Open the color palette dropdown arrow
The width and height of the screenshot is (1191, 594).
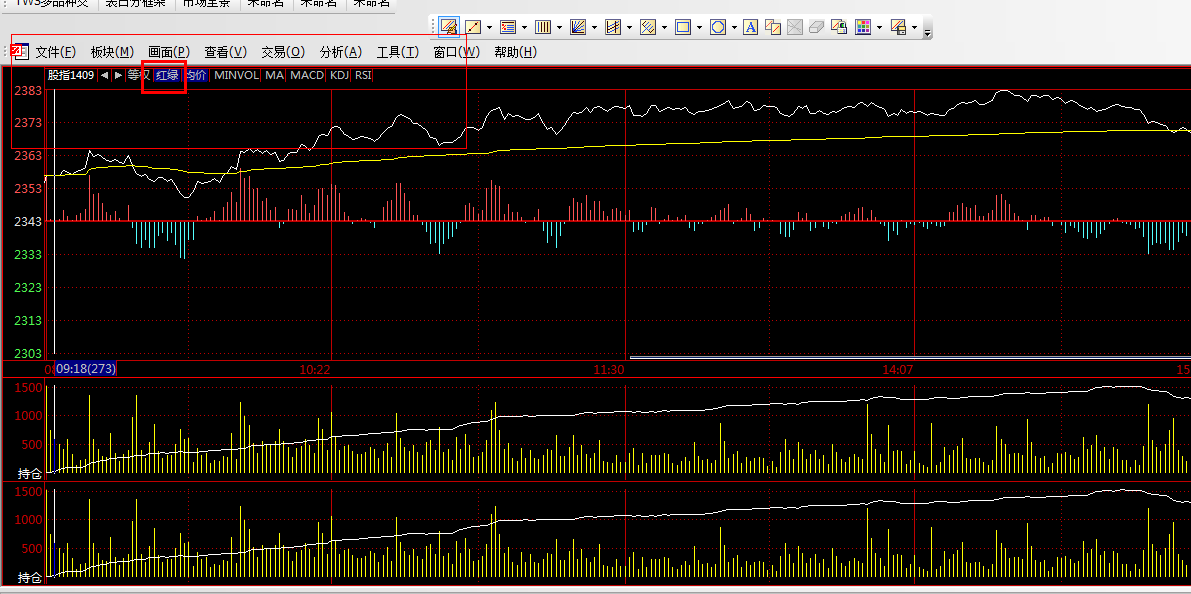pyautogui.click(x=878, y=27)
